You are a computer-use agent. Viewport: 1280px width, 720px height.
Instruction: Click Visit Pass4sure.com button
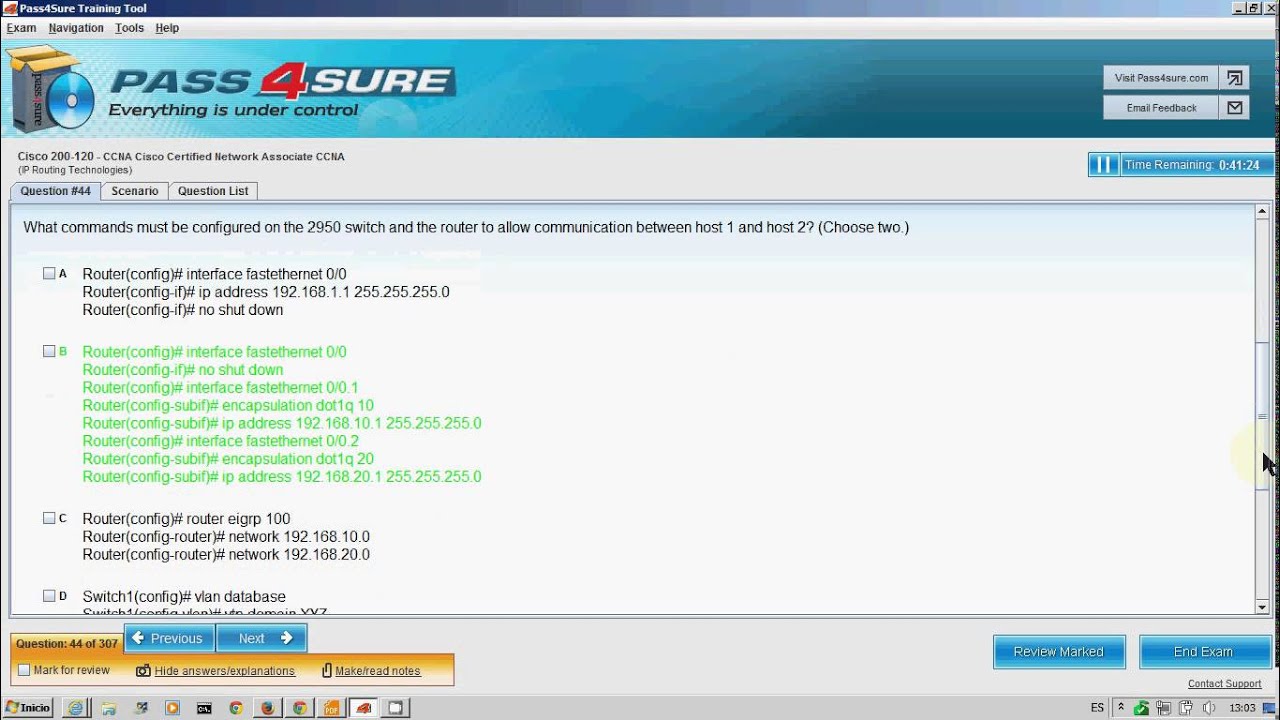click(1161, 78)
